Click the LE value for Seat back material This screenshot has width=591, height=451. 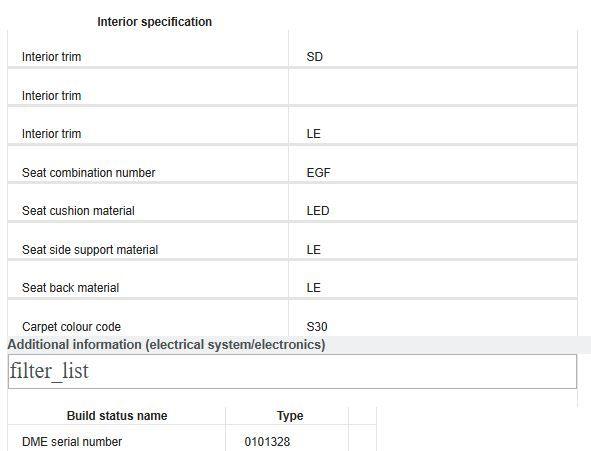tap(313, 288)
